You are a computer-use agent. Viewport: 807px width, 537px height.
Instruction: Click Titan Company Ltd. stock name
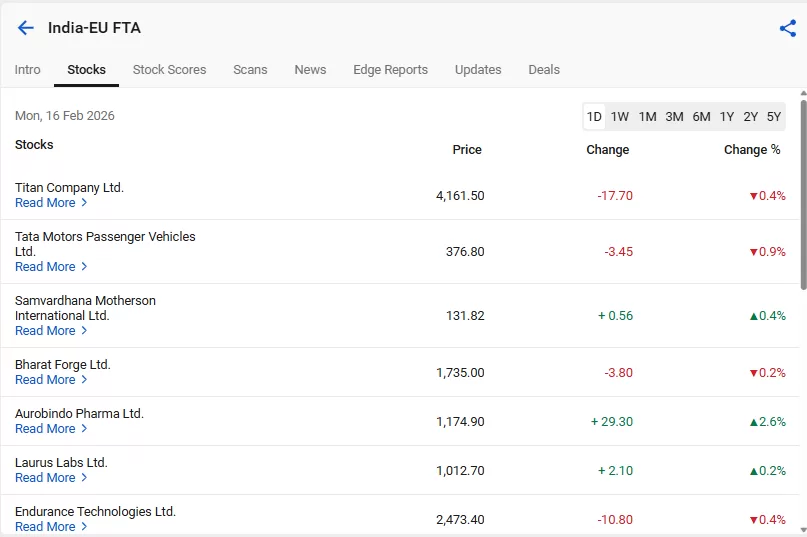[x=69, y=188]
